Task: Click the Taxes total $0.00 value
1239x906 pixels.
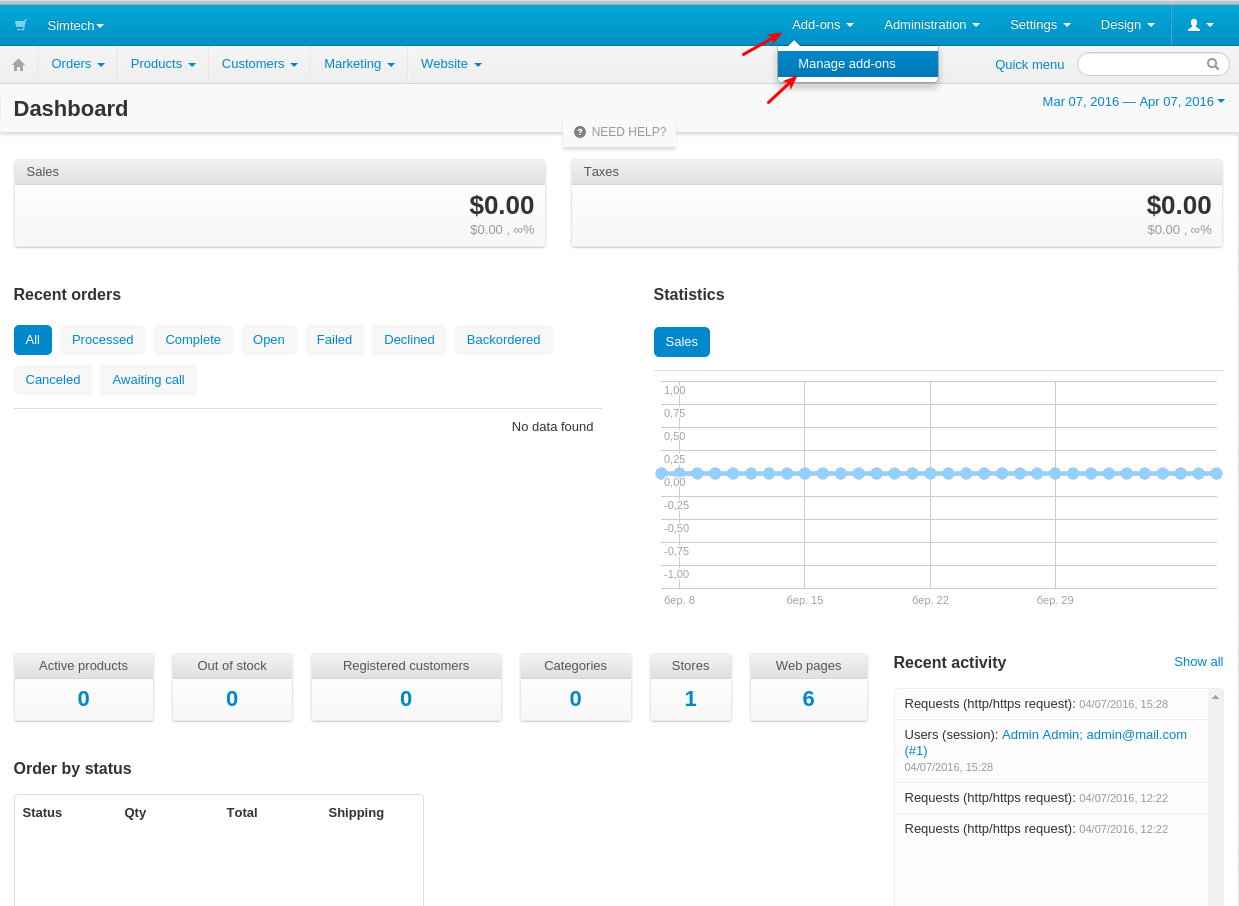Action: (x=1179, y=205)
